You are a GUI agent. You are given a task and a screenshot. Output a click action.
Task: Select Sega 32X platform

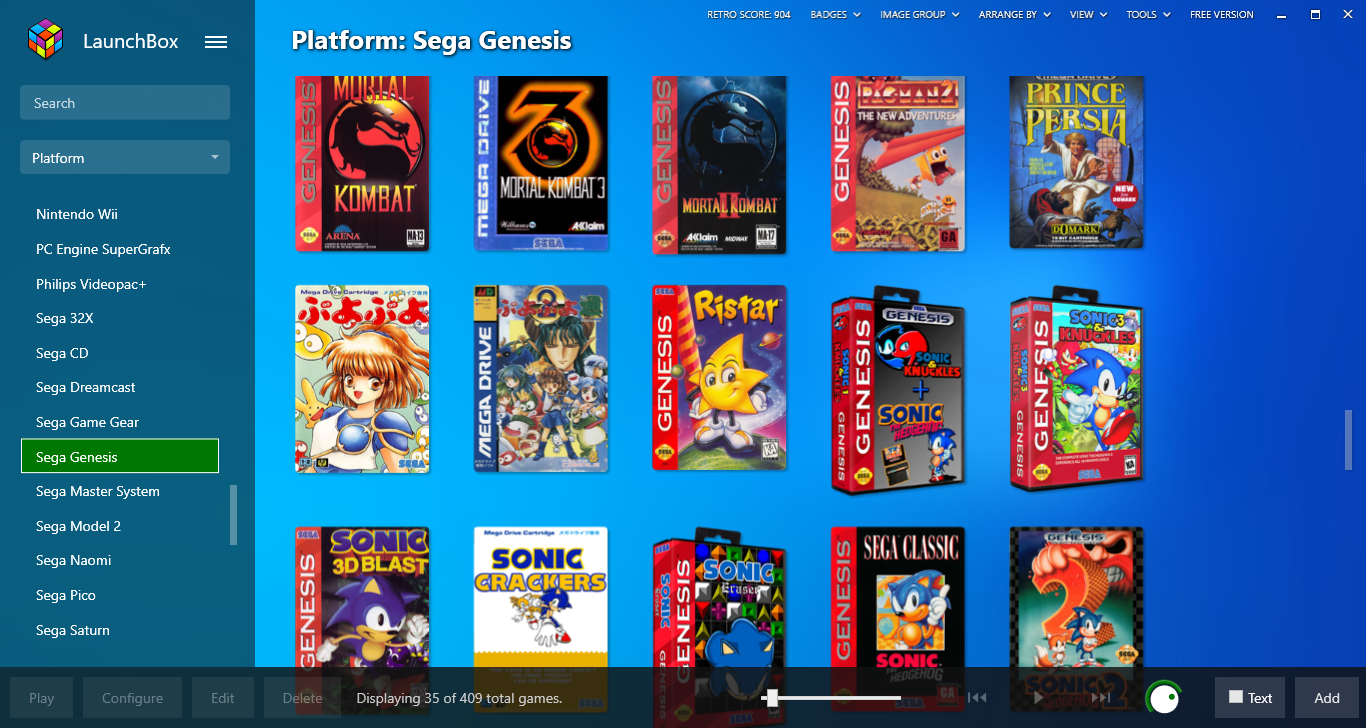pyautogui.click(x=120, y=318)
